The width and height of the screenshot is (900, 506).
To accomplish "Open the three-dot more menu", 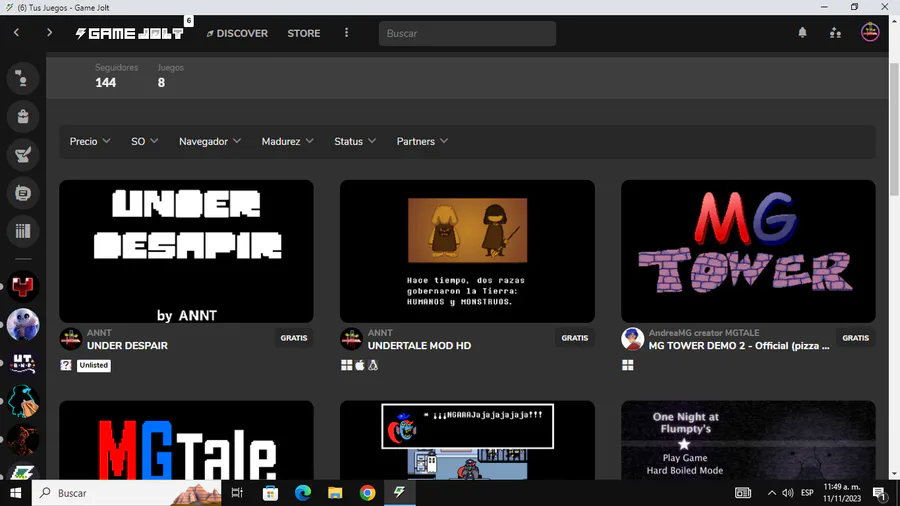I will tap(346, 33).
